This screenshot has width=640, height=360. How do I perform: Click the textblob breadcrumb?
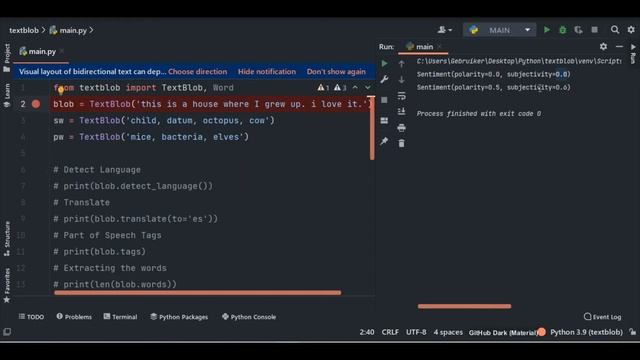[x=24, y=30]
